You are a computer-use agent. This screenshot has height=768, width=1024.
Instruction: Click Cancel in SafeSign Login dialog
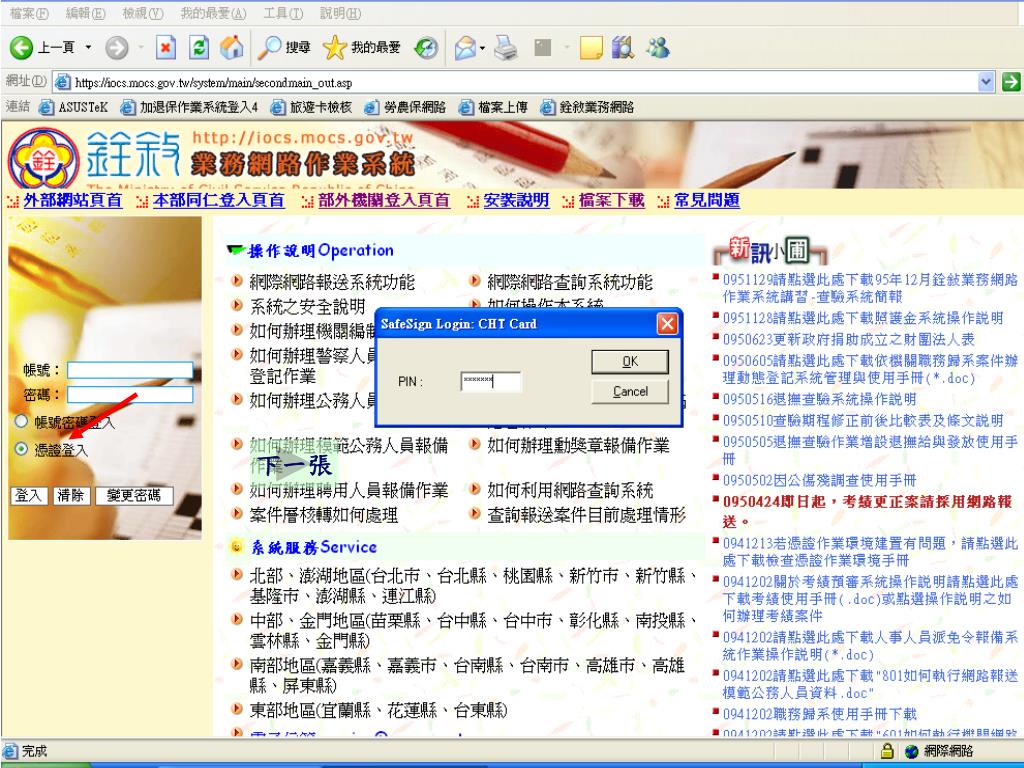[x=630, y=392]
